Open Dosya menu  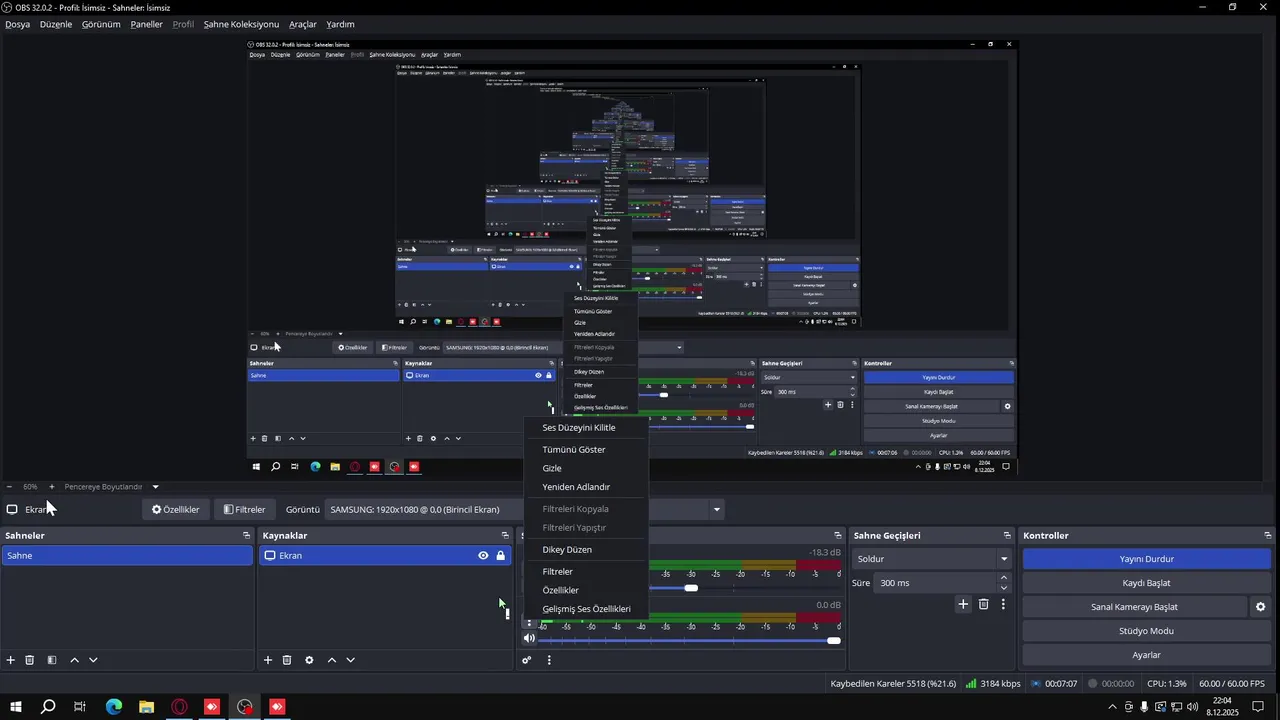[18, 24]
